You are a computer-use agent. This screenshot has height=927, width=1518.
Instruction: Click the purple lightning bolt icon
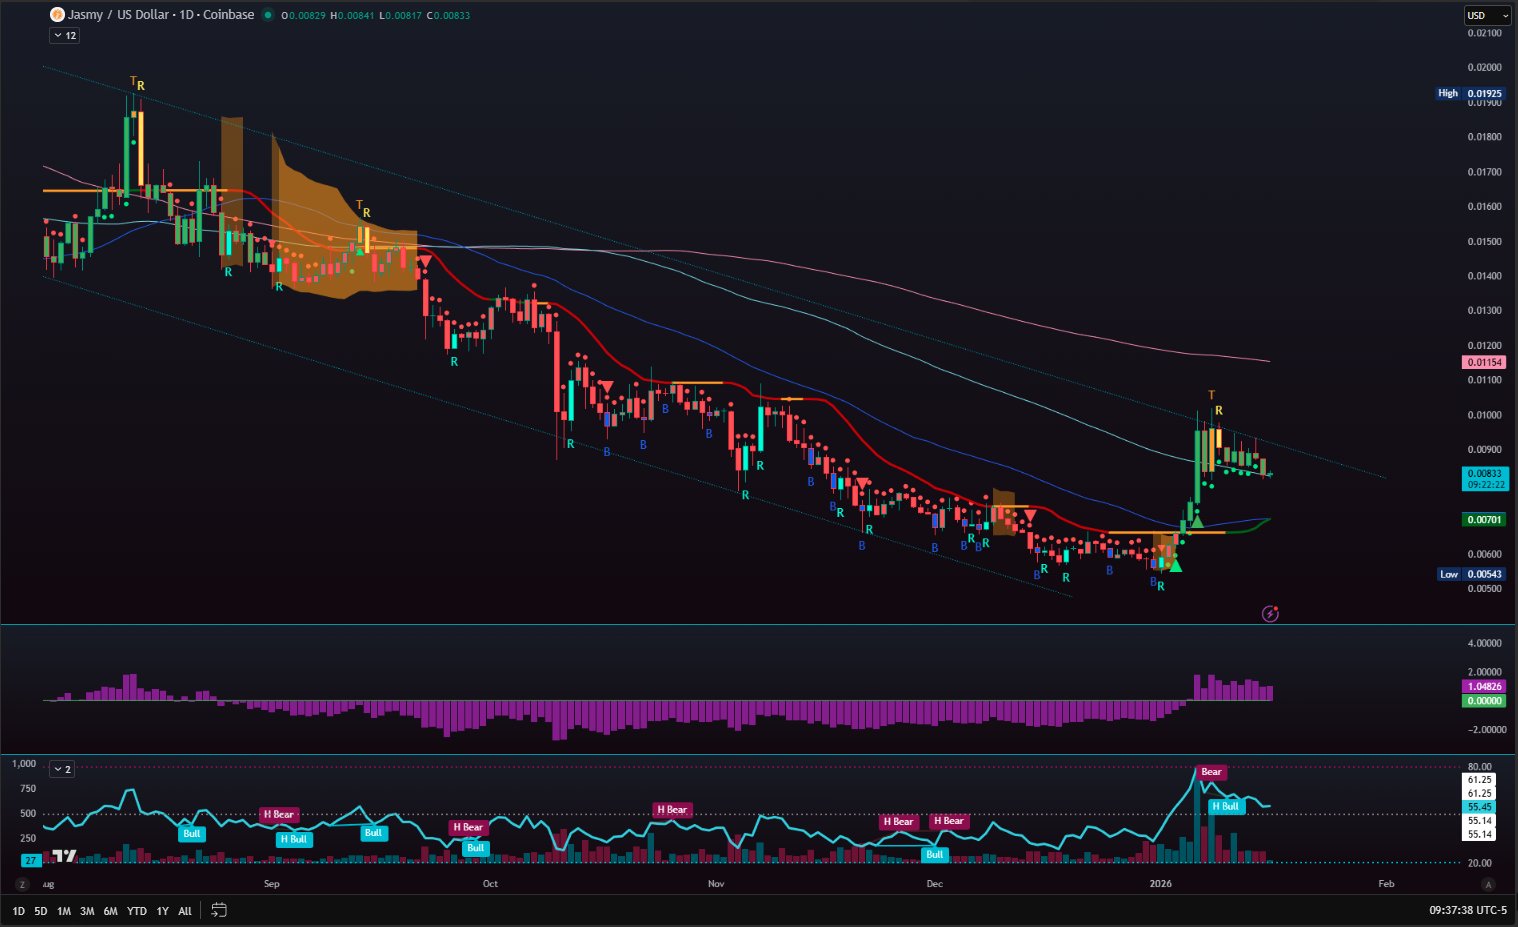click(1270, 614)
